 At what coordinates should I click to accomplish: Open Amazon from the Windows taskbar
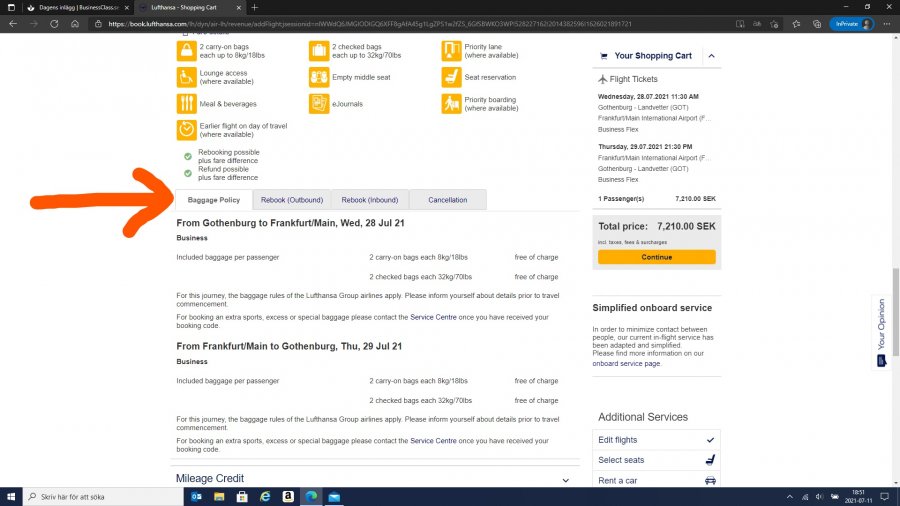[288, 496]
